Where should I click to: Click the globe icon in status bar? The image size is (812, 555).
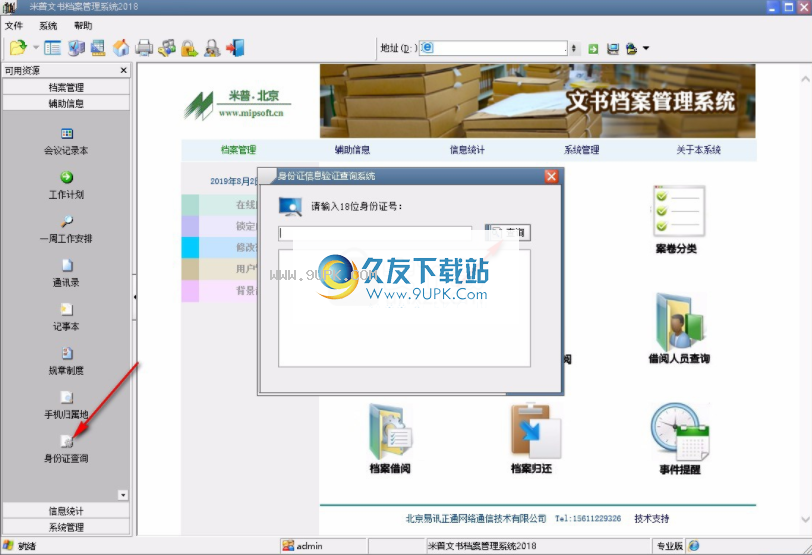pyautogui.click(x=694, y=546)
